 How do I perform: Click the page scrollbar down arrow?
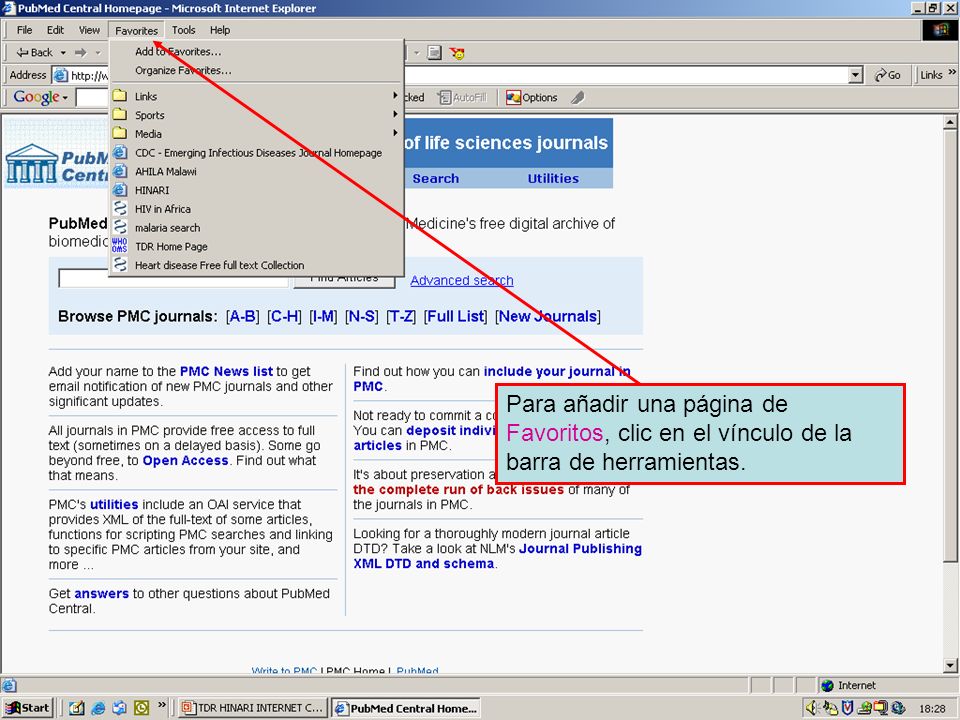950,666
